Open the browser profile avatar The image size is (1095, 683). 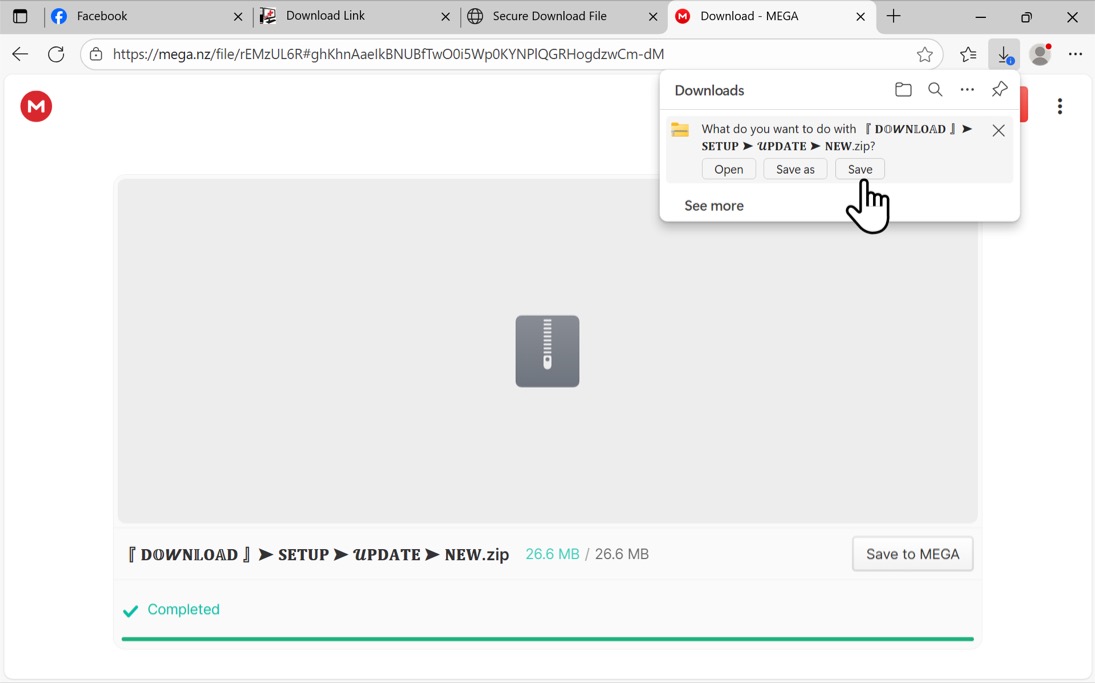coord(1041,54)
